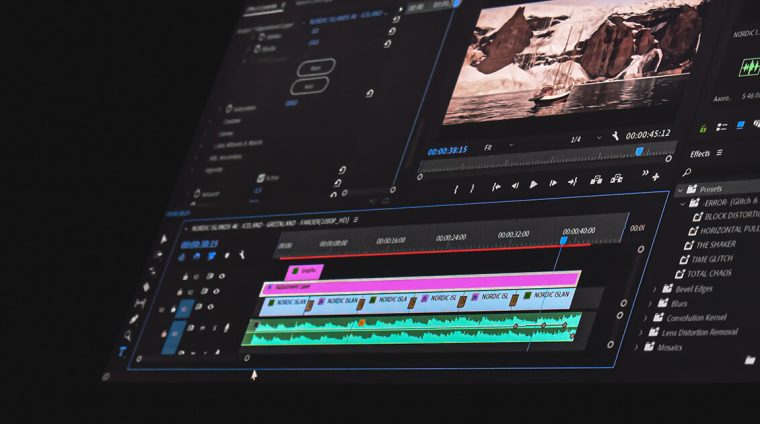The width and height of the screenshot is (760, 424).
Task: Step back one frame
Action: 515,186
